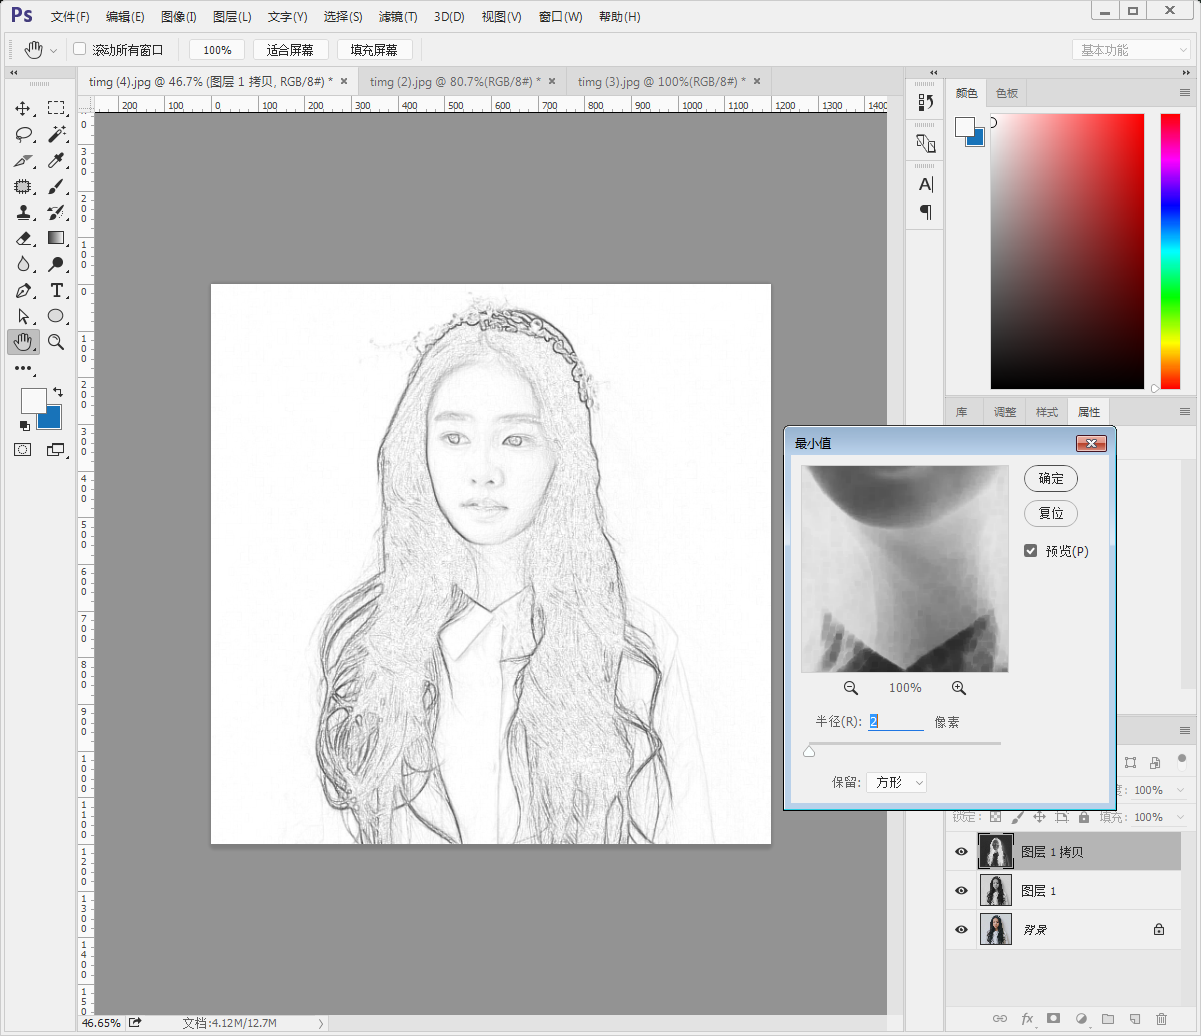Open the Color panel options menu
Viewport: 1201px width, 1036px height.
pos(1184,93)
